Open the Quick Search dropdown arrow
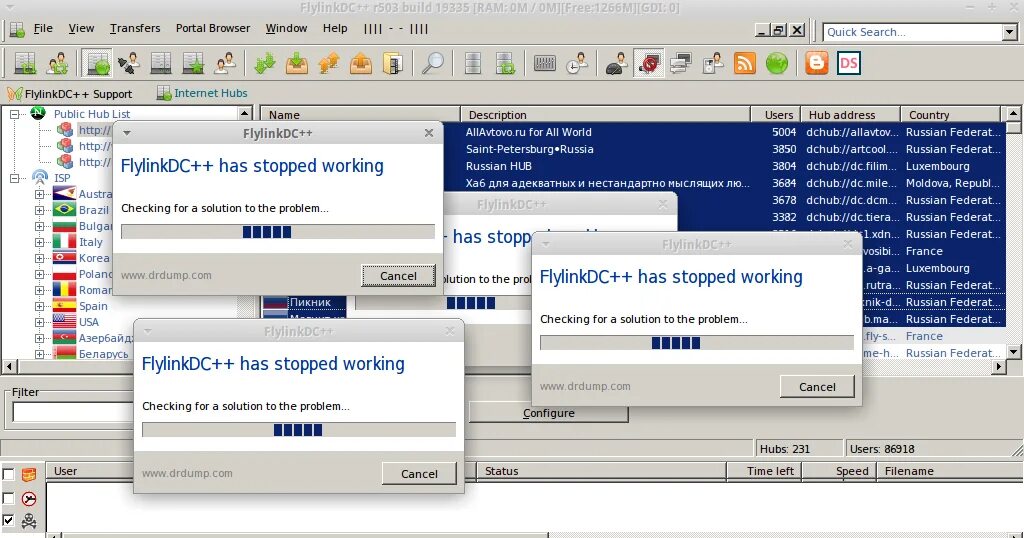This screenshot has width=1024, height=538. (x=1010, y=32)
